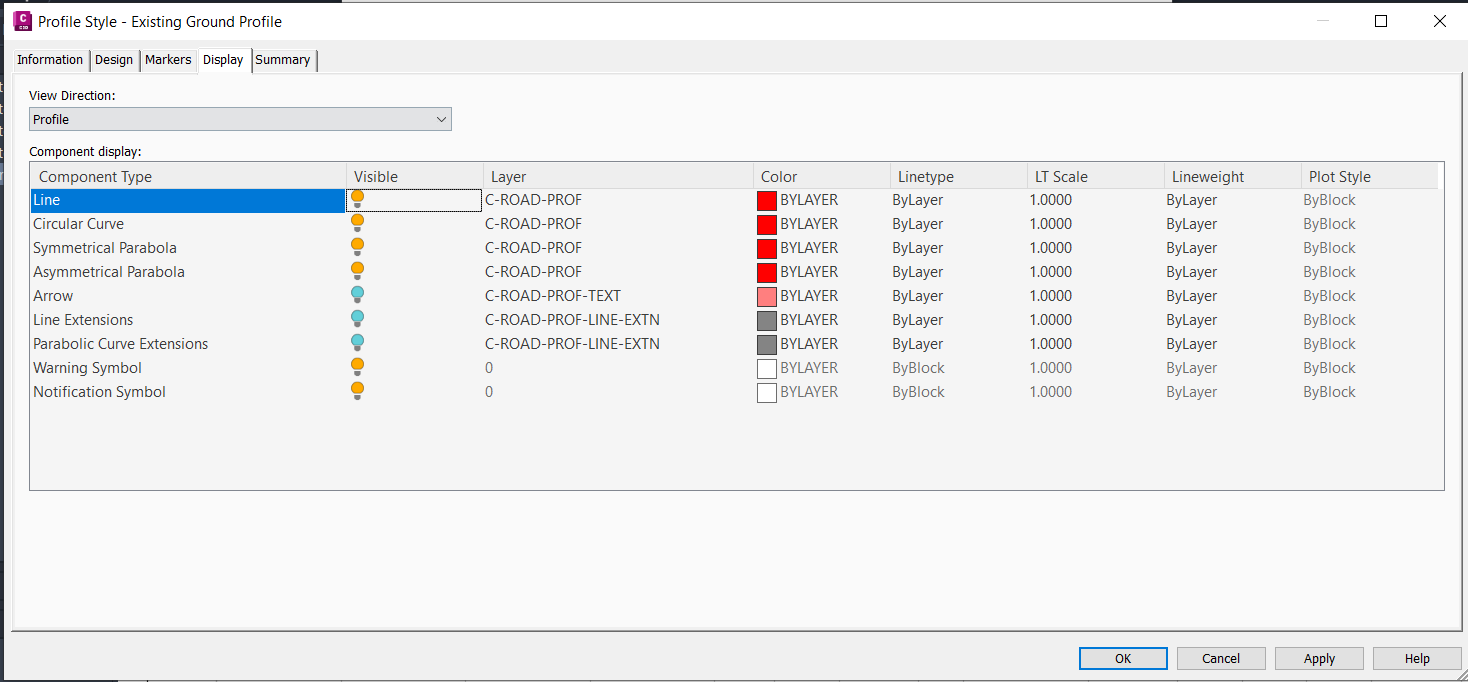The width and height of the screenshot is (1468, 682).
Task: Toggle Symmetrical Parabola visibility
Action: point(357,247)
